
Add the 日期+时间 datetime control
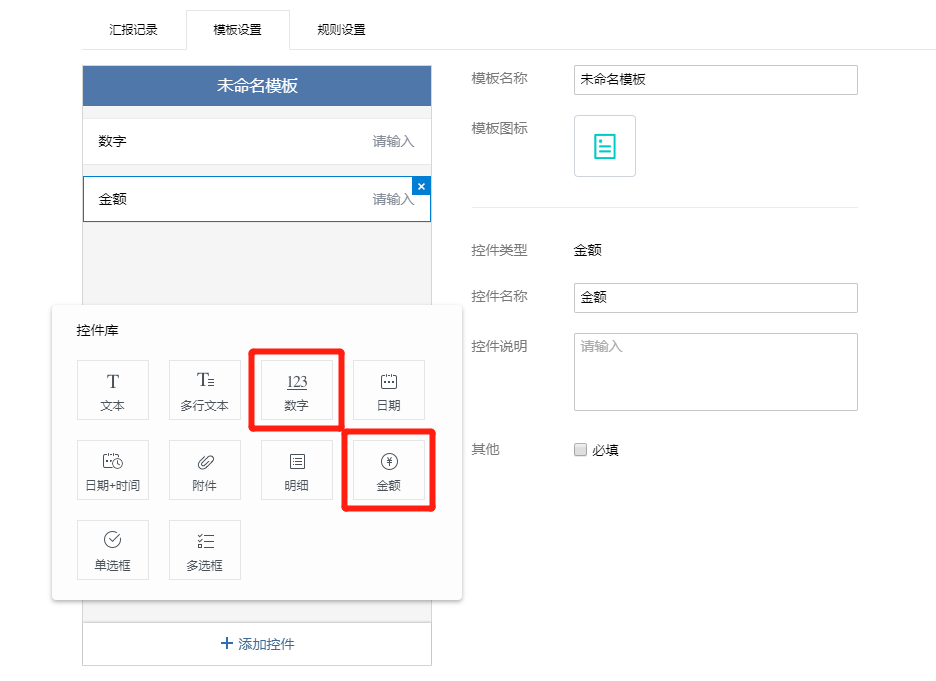point(113,470)
